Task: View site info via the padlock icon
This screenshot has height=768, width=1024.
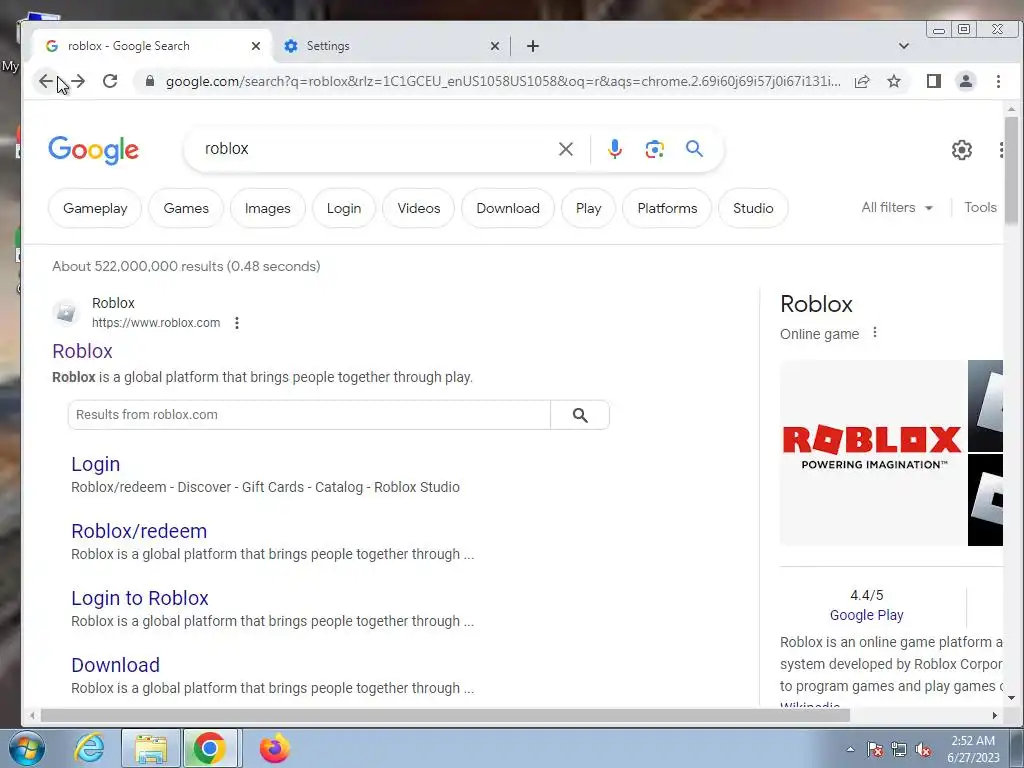Action: pyautogui.click(x=150, y=81)
